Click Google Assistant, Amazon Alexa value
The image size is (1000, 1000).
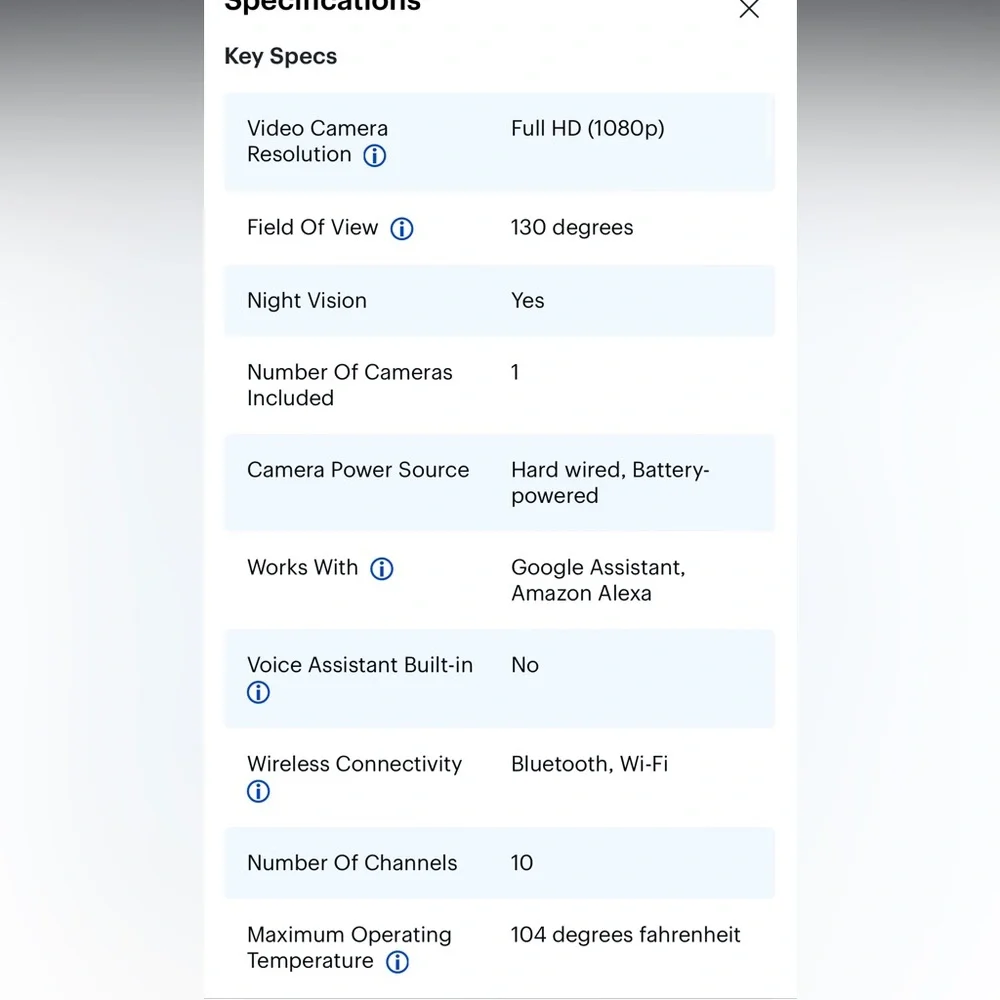pyautogui.click(x=598, y=580)
